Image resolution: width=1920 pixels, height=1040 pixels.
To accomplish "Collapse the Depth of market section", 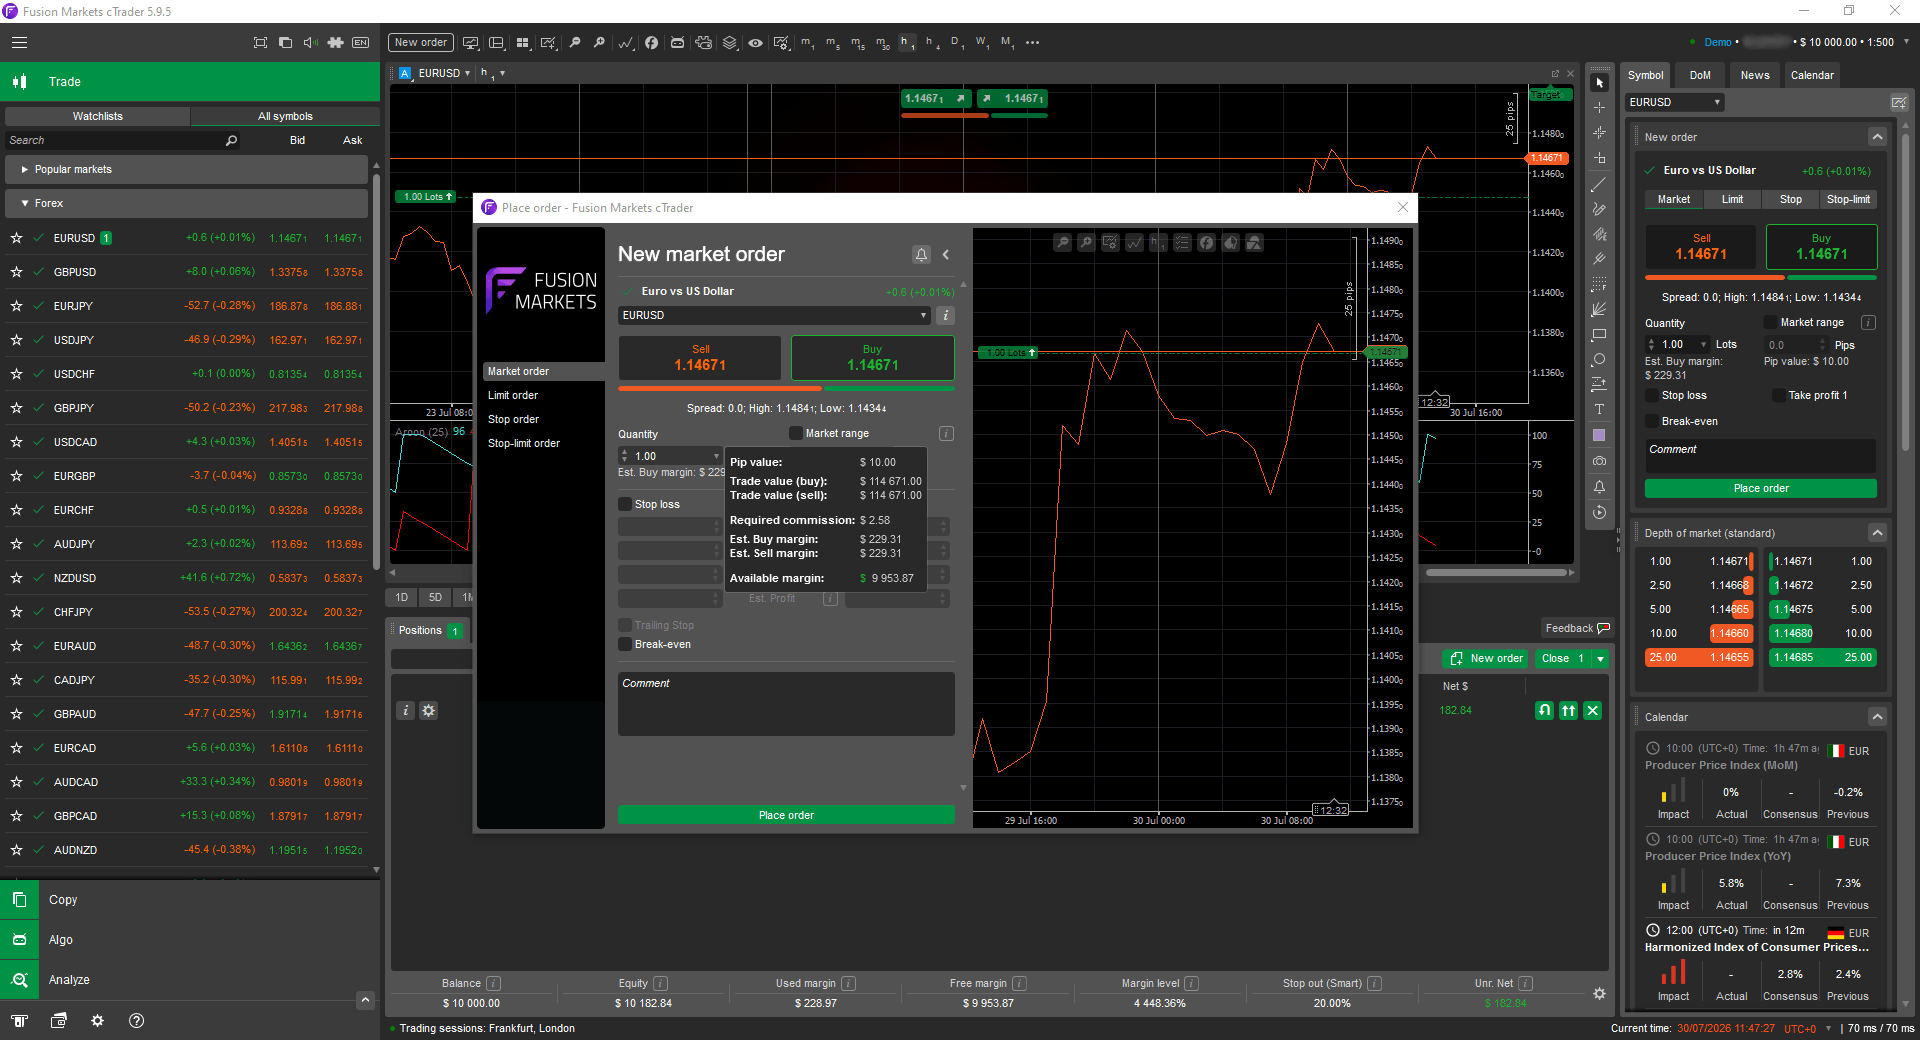I will pyautogui.click(x=1877, y=533).
